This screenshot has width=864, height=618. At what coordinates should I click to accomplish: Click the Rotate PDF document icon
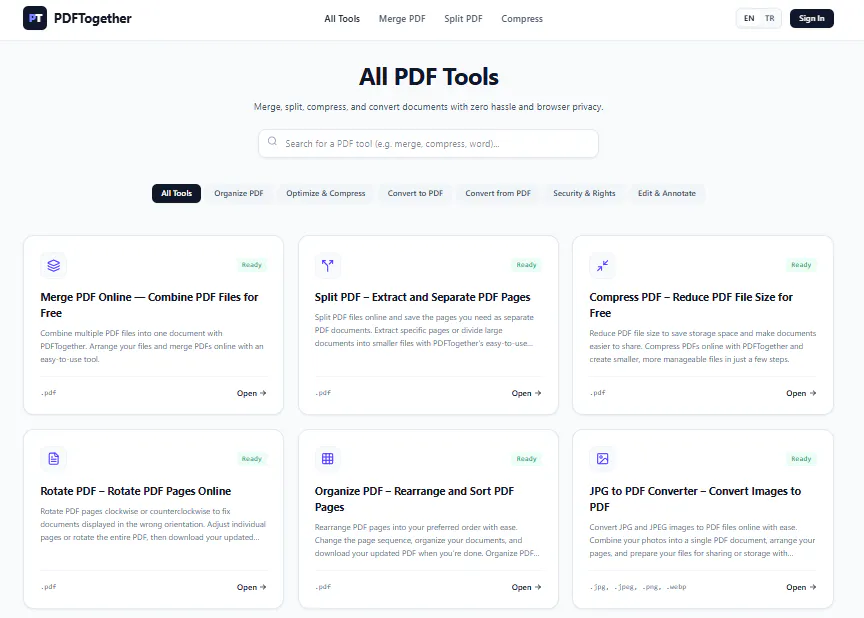tap(53, 459)
